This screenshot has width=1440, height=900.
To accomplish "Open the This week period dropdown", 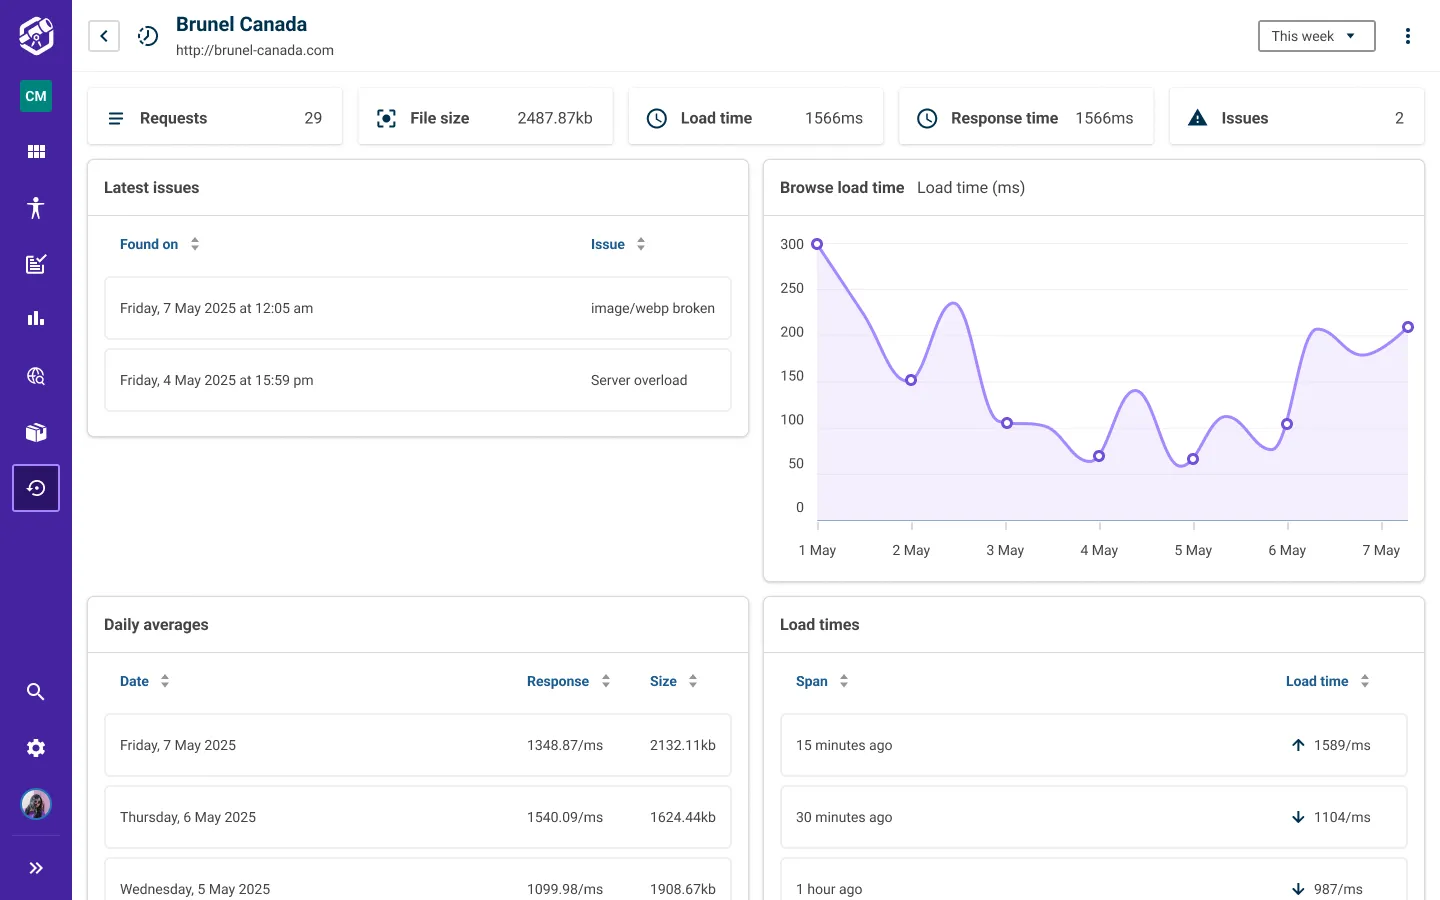I will coord(1316,36).
